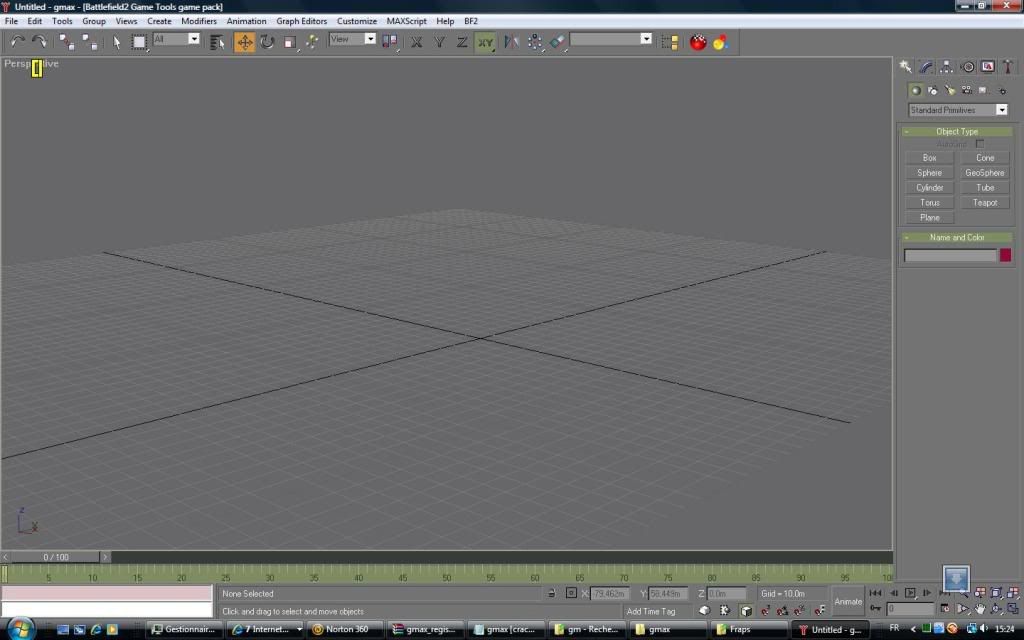The height and width of the screenshot is (640, 1024).
Task: Open the Standard Primitives dropdown
Action: coord(957,110)
